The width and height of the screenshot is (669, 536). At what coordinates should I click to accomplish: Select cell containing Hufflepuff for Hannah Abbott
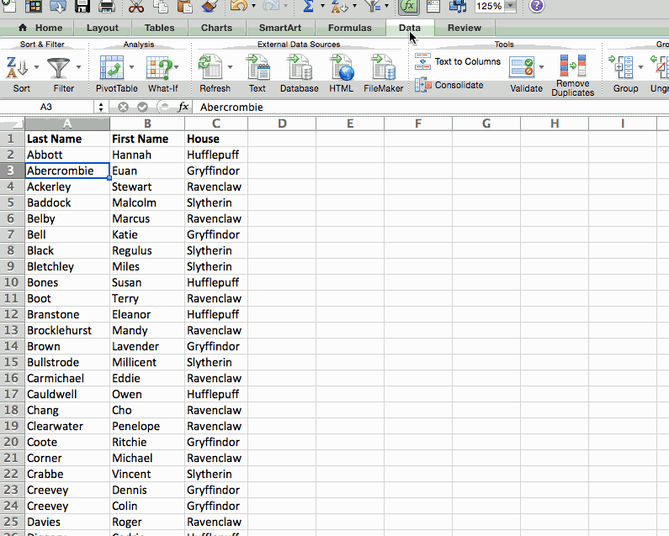215,155
